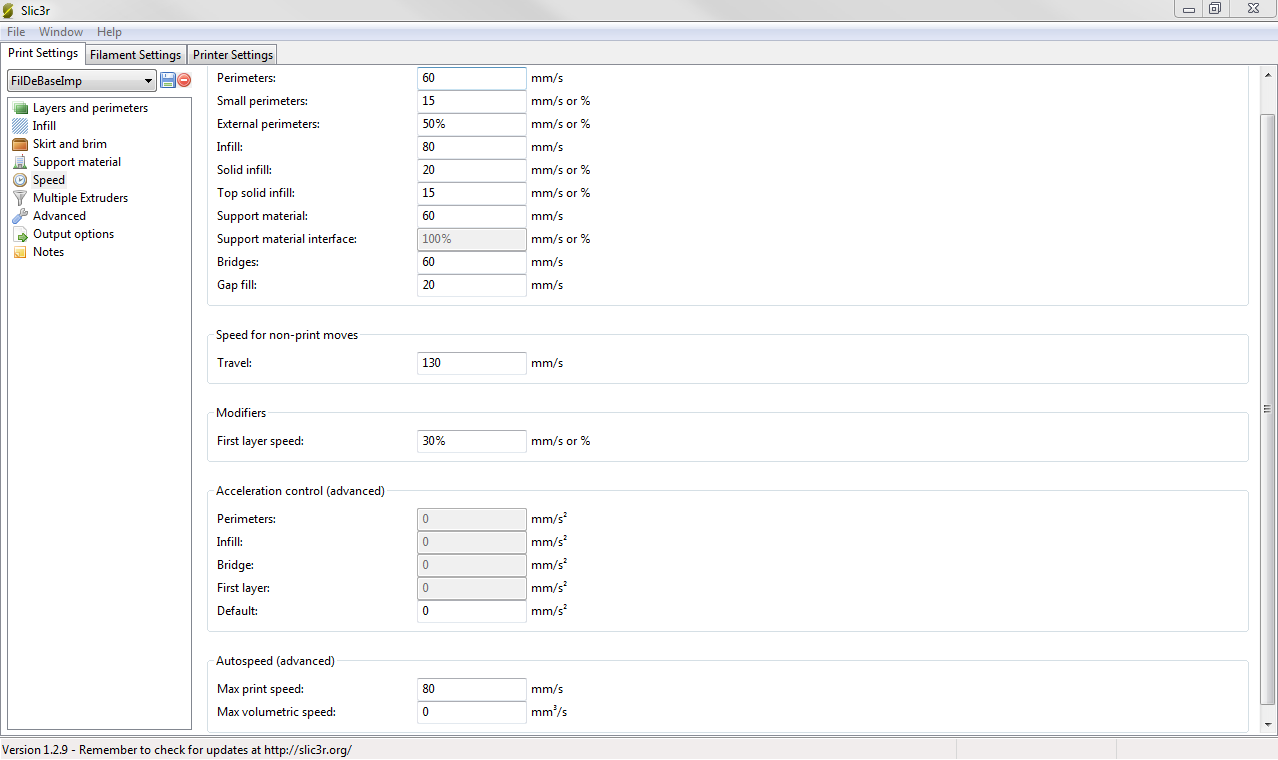Switch to the Printer Settings tab
This screenshot has height=760, width=1278.
(x=233, y=55)
